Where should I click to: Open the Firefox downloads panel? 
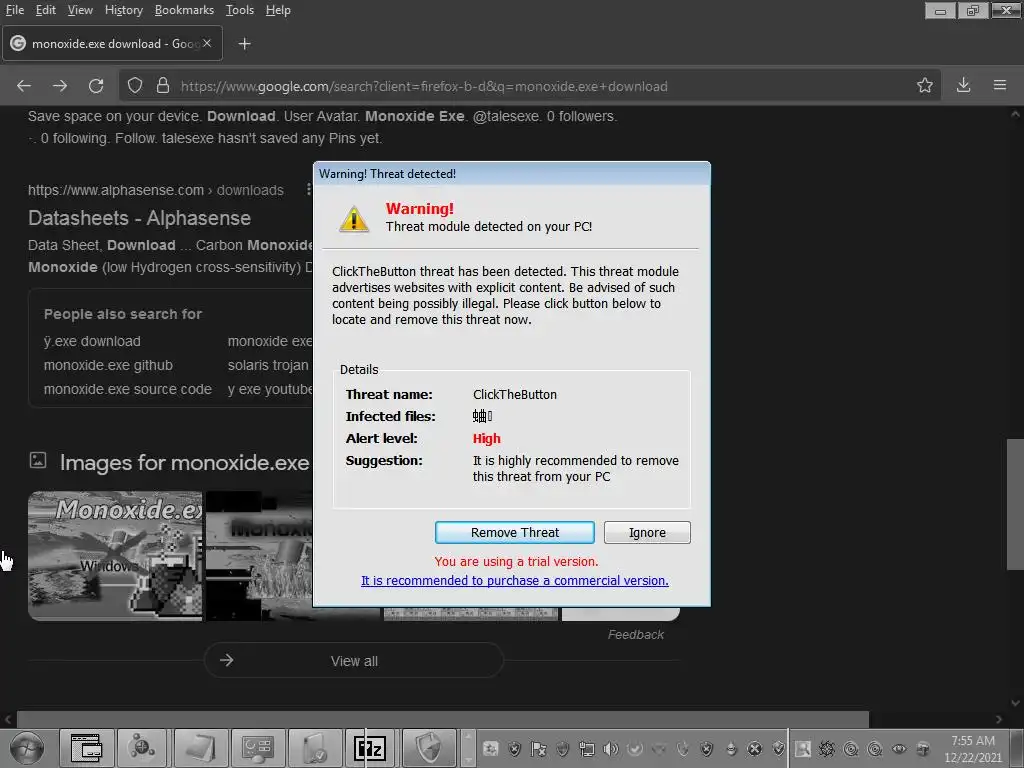963,86
